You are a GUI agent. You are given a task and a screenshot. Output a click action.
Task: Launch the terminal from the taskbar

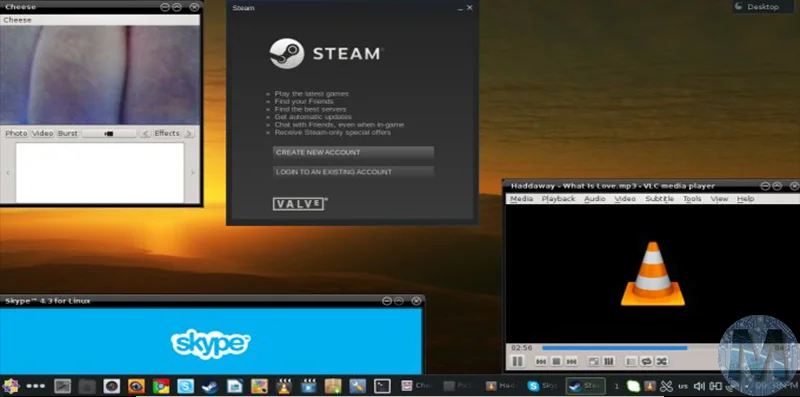[382, 386]
